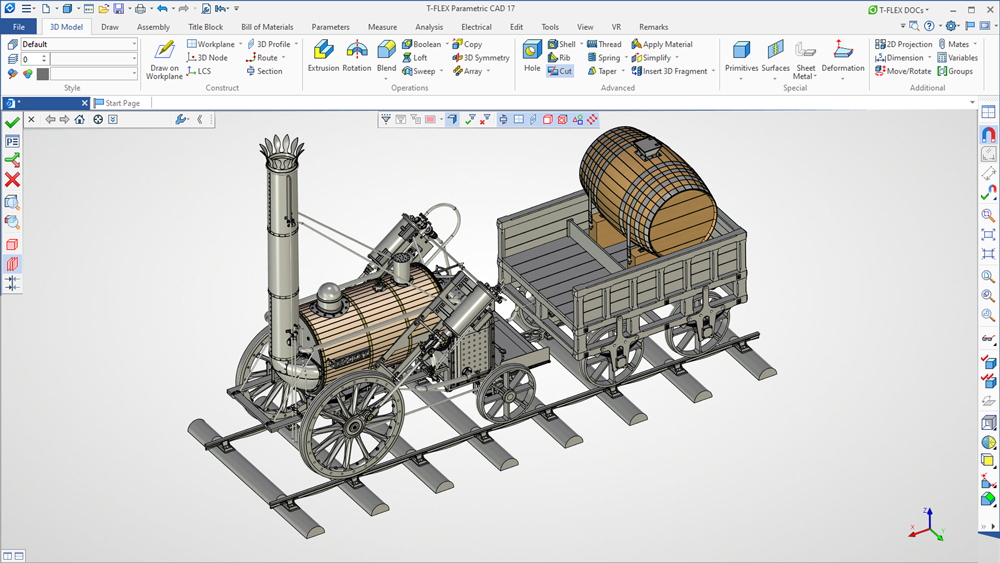Open the Array dropdown arrow
The image size is (1000, 563).
[x=488, y=71]
